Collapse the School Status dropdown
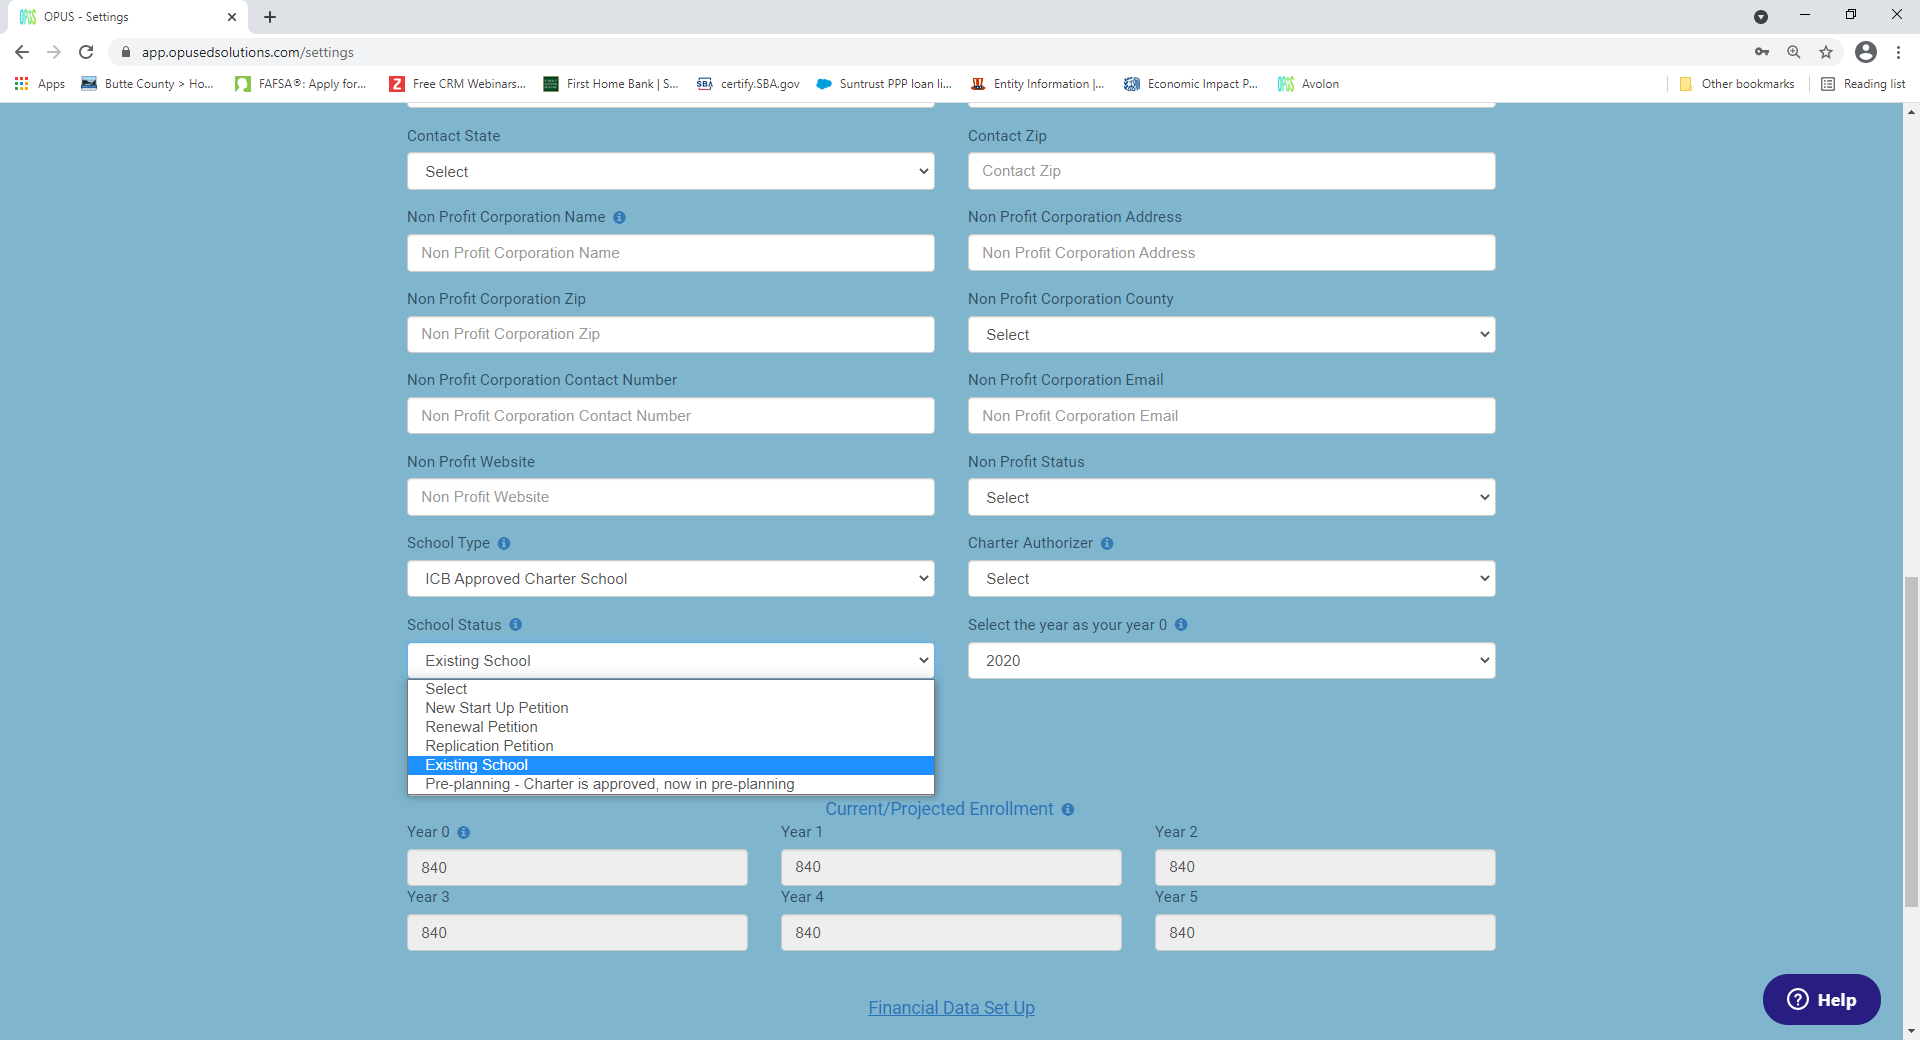 coord(671,660)
